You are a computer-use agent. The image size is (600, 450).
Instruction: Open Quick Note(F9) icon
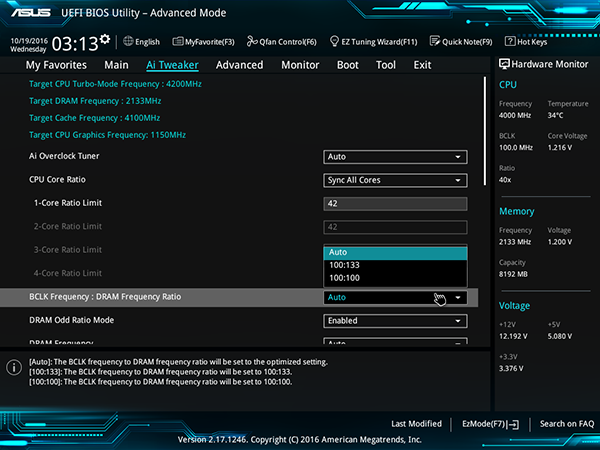click(x=435, y=41)
